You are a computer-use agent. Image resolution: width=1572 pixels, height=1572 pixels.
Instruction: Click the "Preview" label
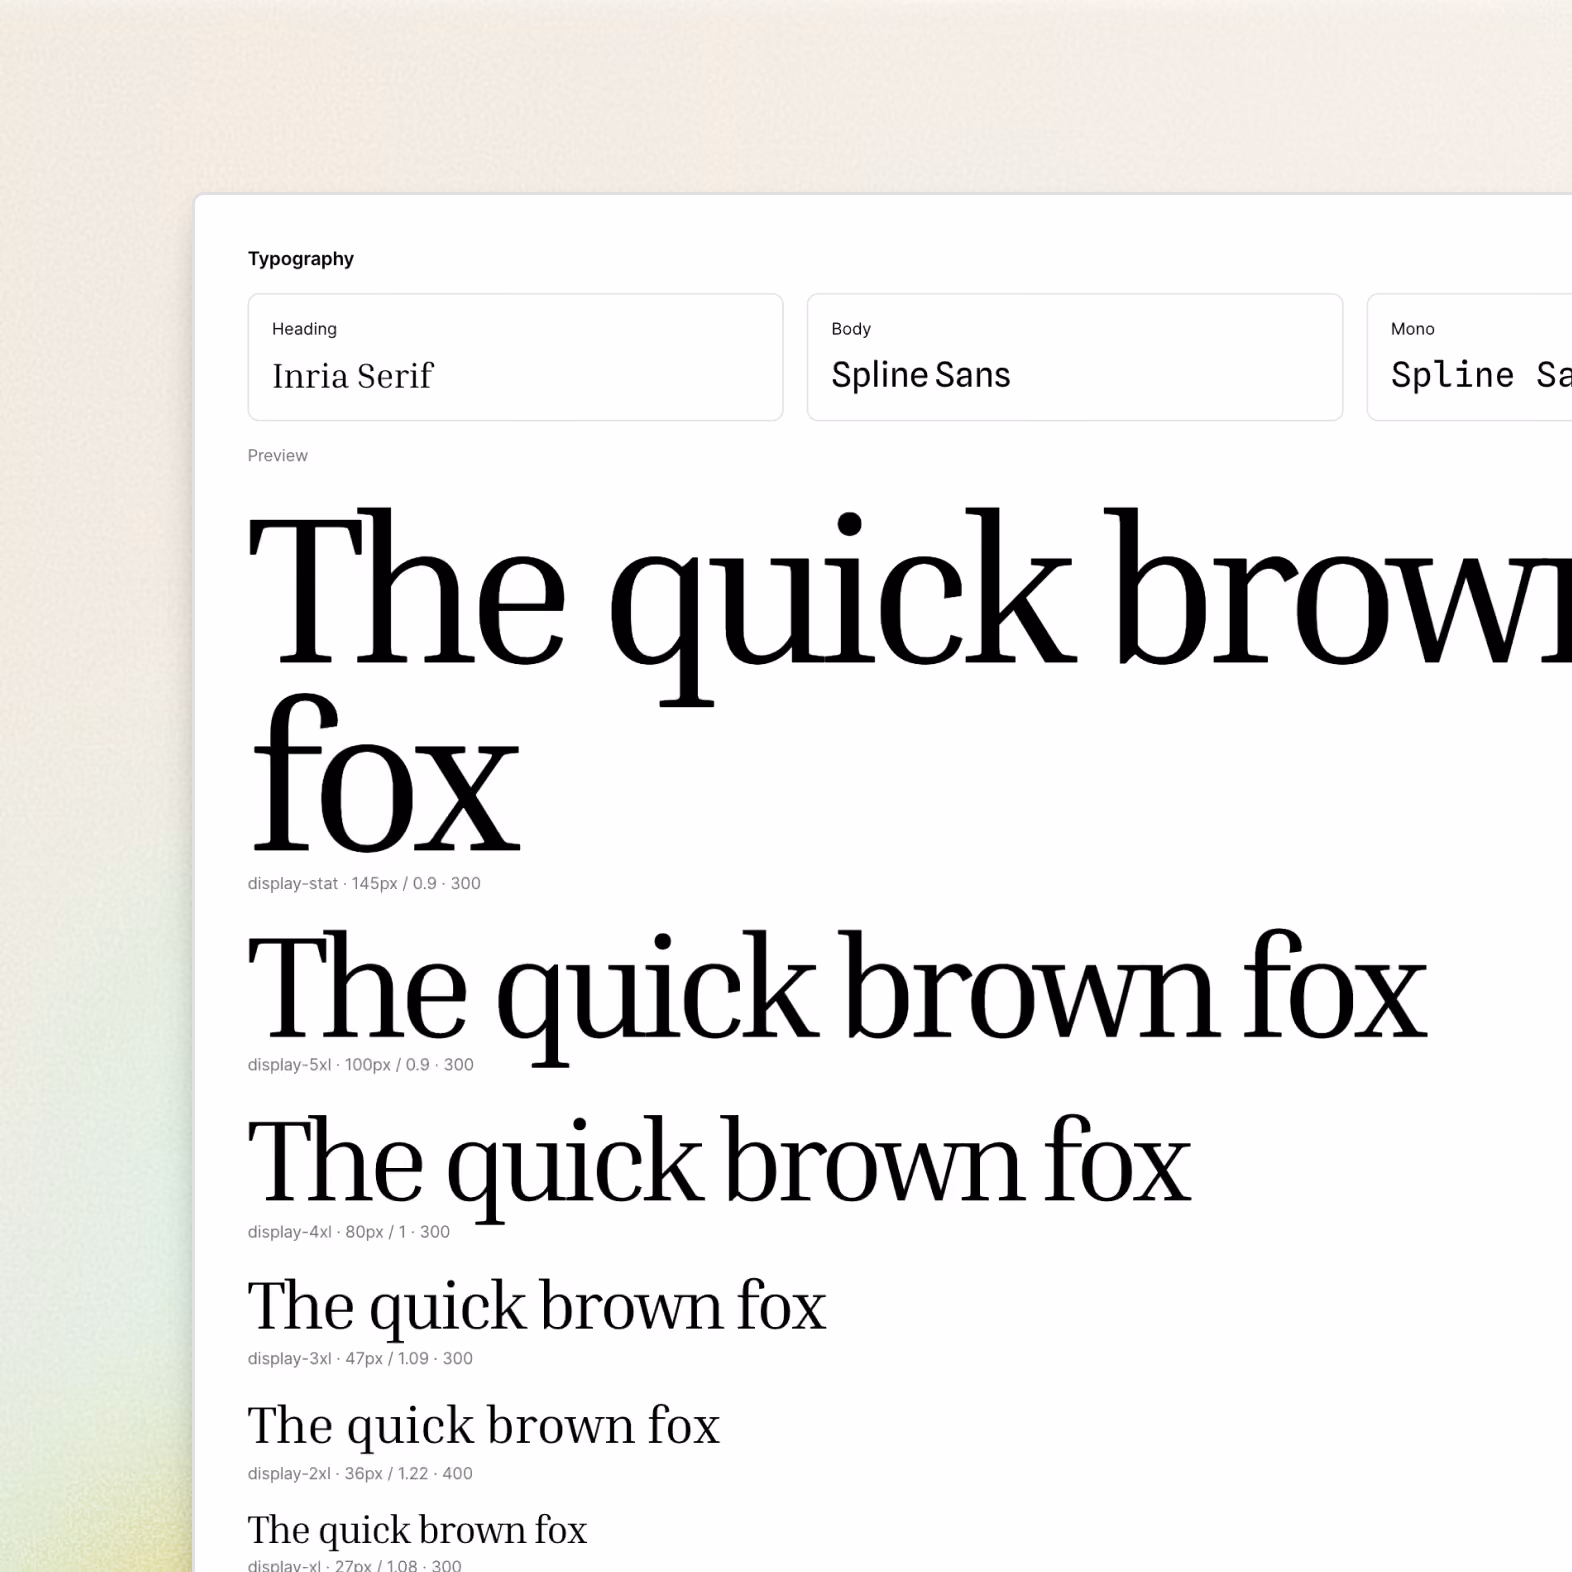click(278, 455)
